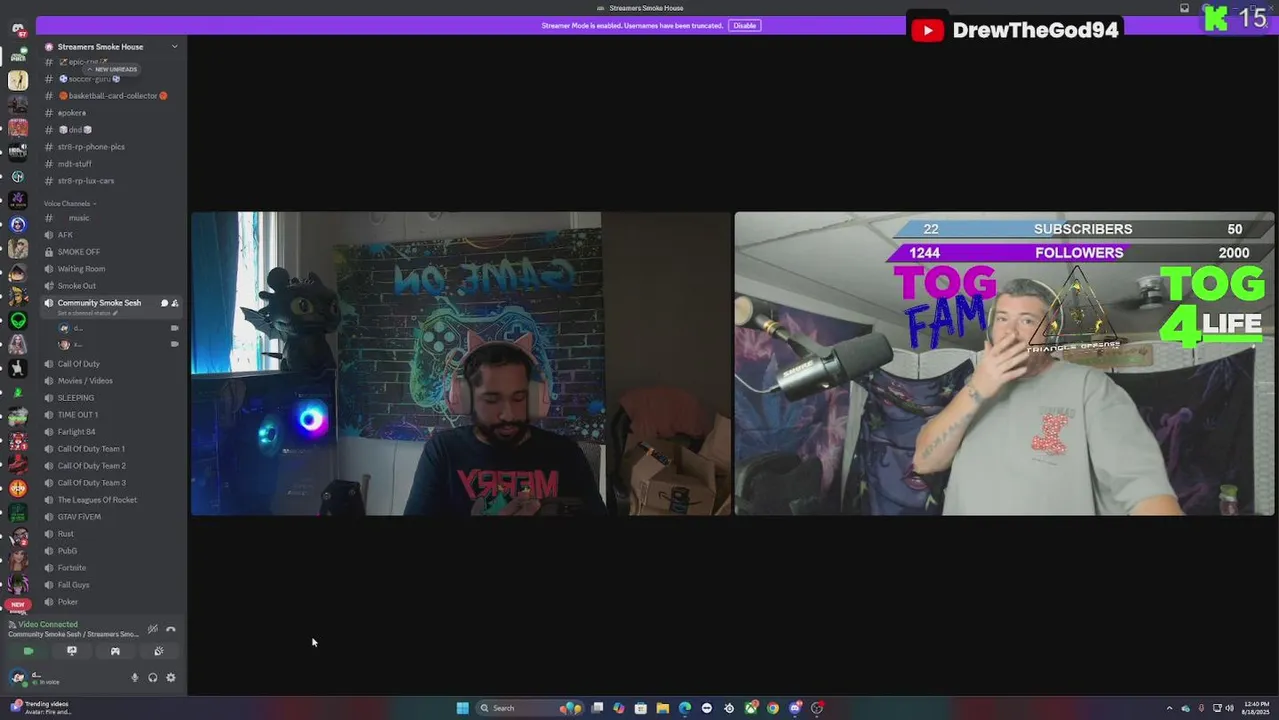Click Set a channel status link
1279x720 pixels.
(x=87, y=313)
